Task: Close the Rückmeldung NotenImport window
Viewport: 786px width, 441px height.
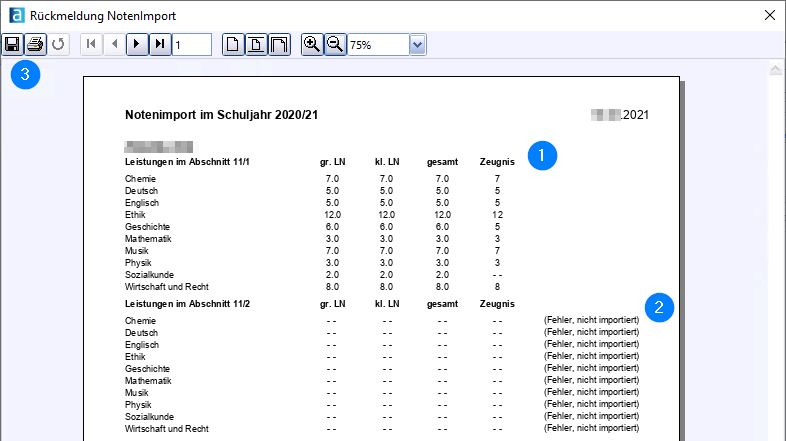Action: point(770,16)
